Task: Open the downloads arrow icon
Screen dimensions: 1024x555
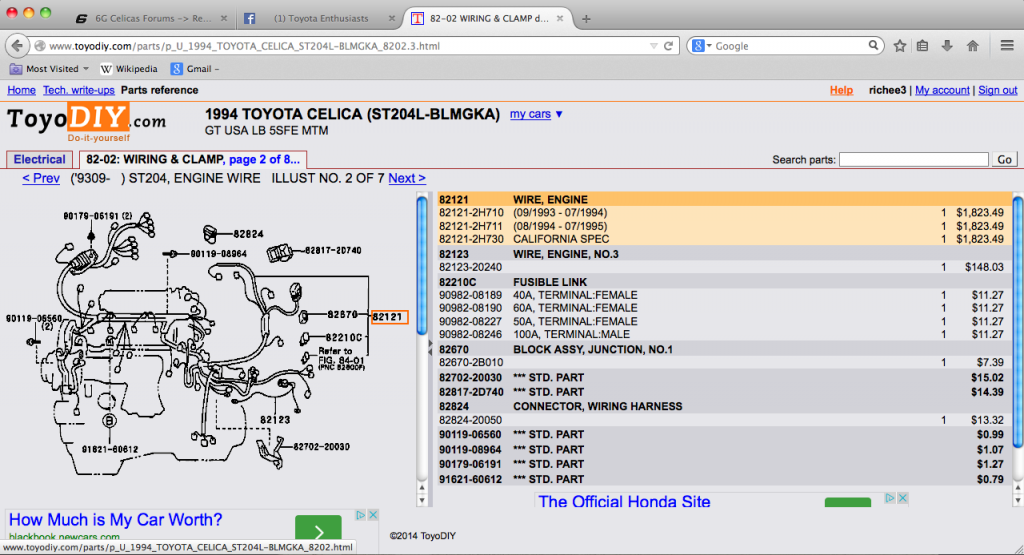Action: pos(947,46)
